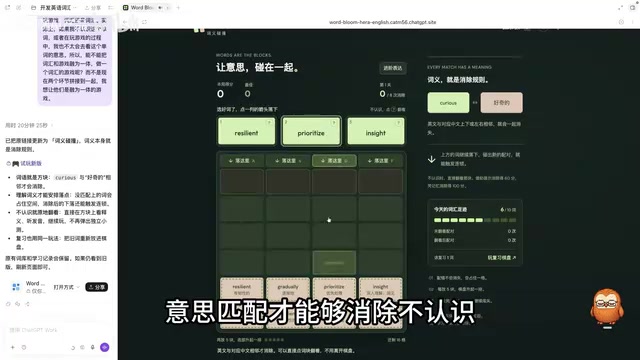Flip the insight card with its question mark
This screenshot has width=640, height=360.
pyautogui.click(x=398, y=122)
